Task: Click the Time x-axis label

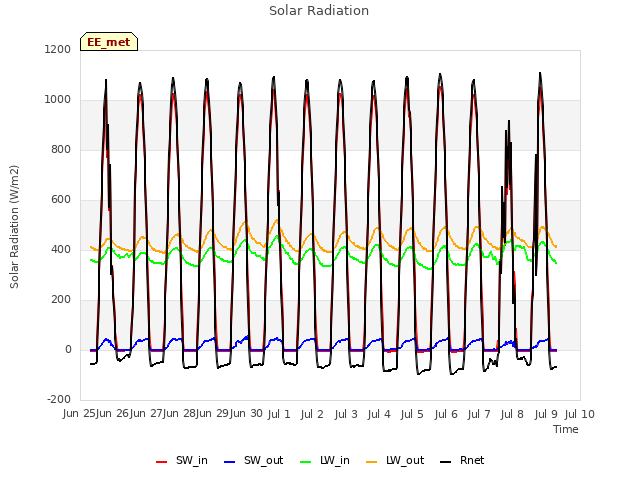Action: (x=566, y=429)
